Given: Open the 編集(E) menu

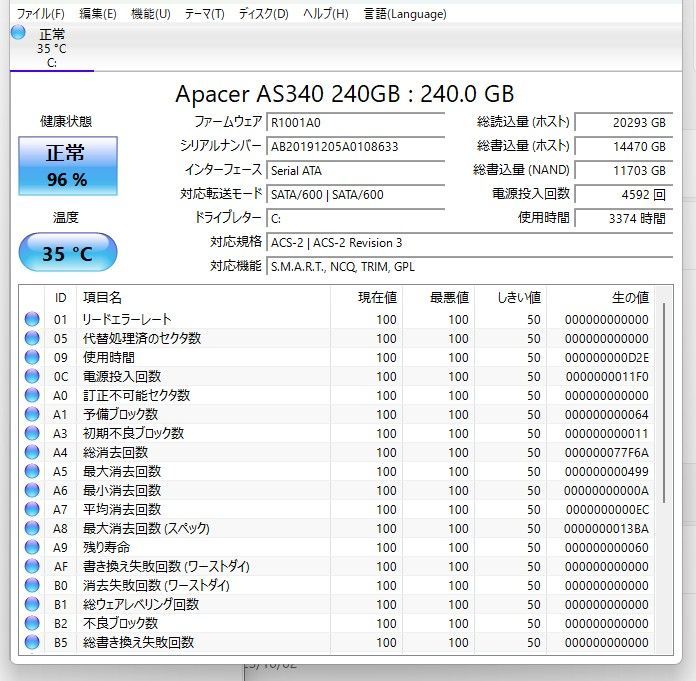Looking at the screenshot, I should pos(98,14).
